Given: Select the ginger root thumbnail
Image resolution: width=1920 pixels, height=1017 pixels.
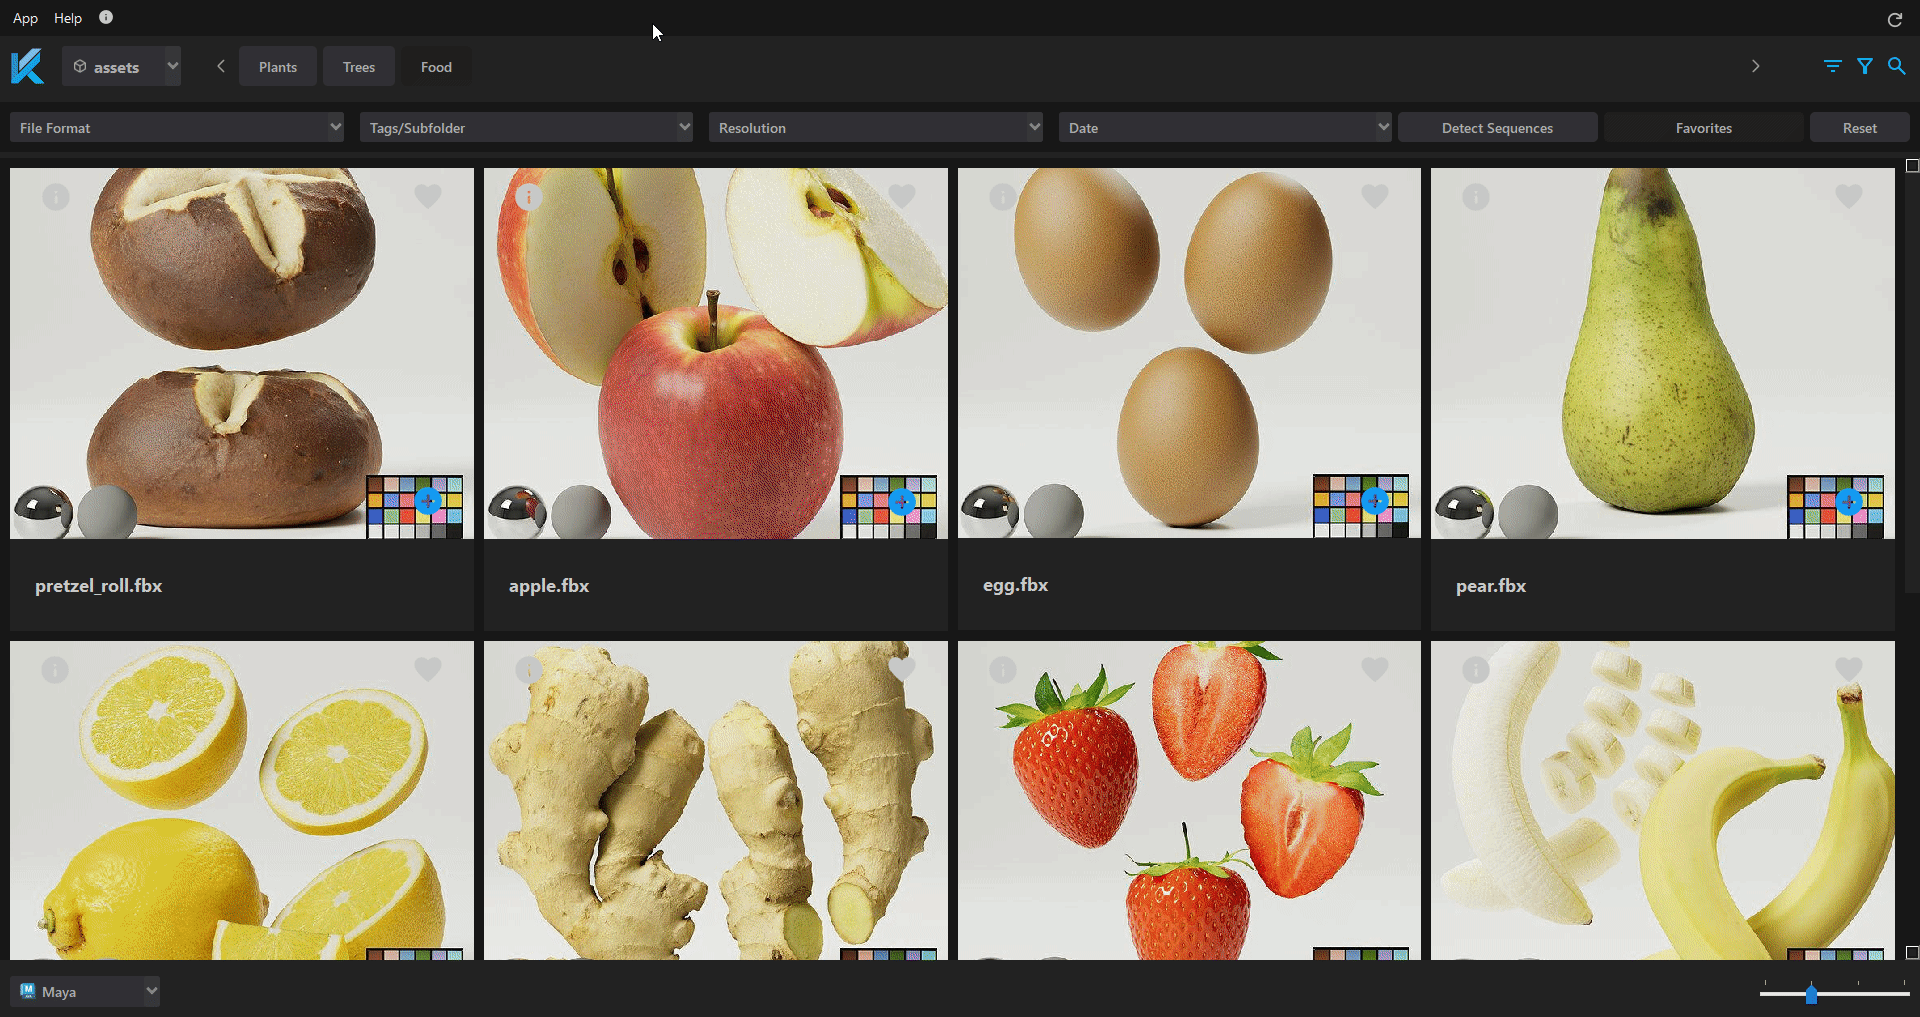Looking at the screenshot, I should 716,800.
